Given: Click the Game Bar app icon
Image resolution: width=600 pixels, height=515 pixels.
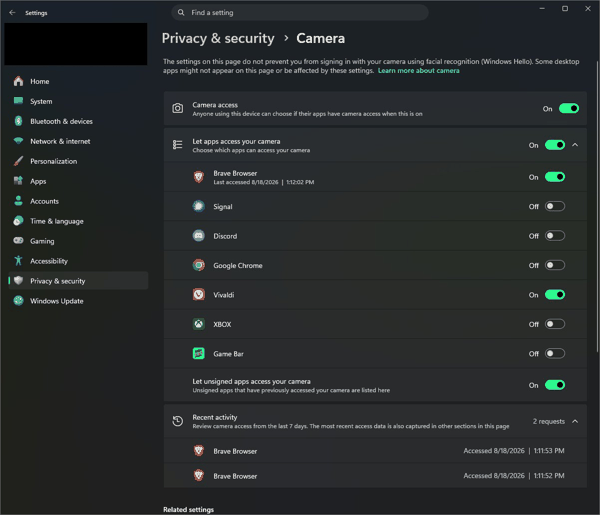Looking at the screenshot, I should tap(199, 354).
